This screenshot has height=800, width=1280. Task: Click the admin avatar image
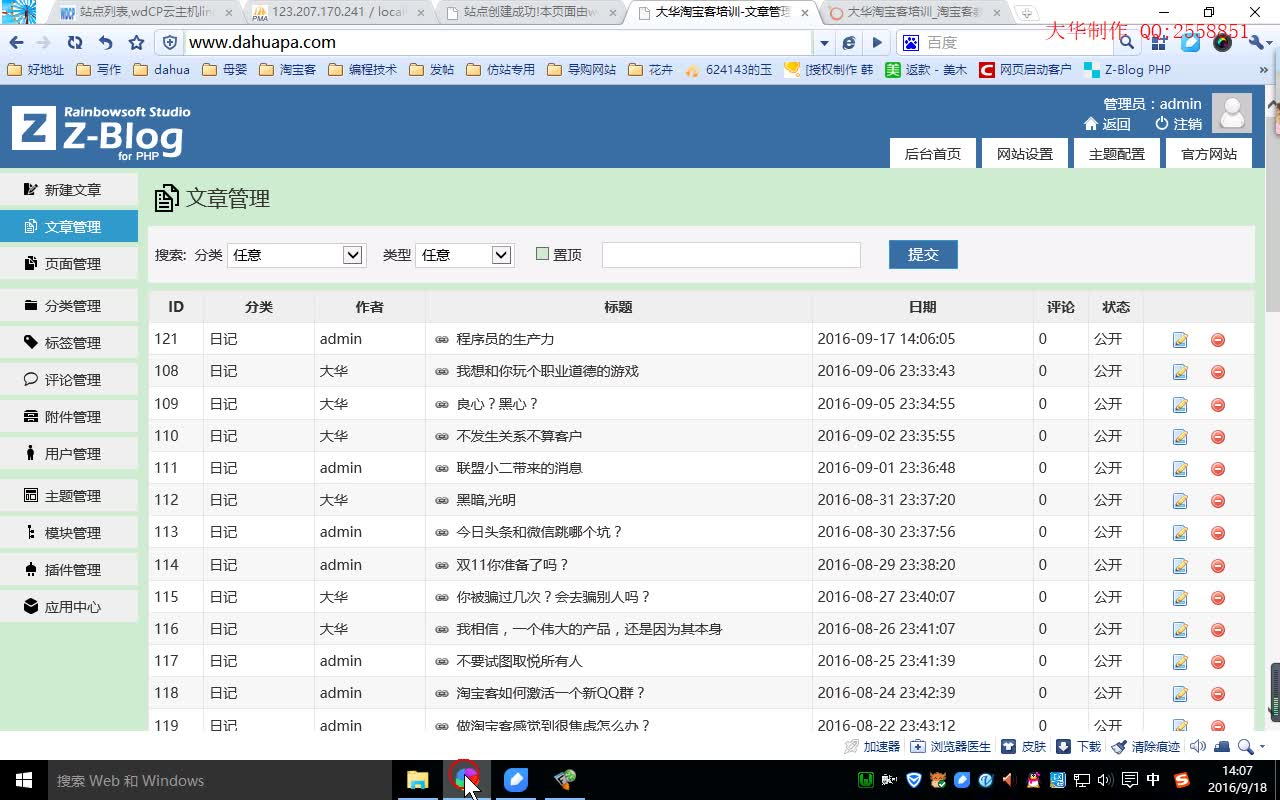[x=1232, y=113]
